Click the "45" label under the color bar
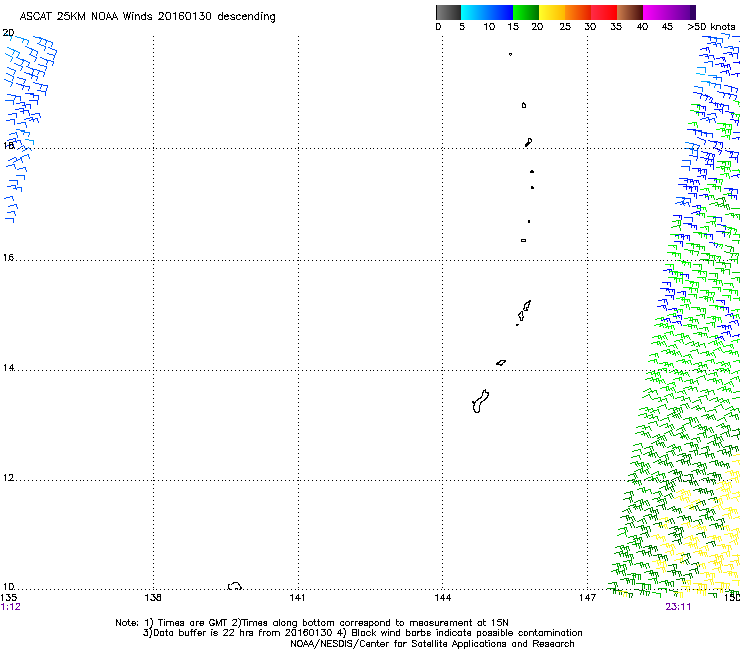The height and width of the screenshot is (650, 740). click(x=667, y=27)
